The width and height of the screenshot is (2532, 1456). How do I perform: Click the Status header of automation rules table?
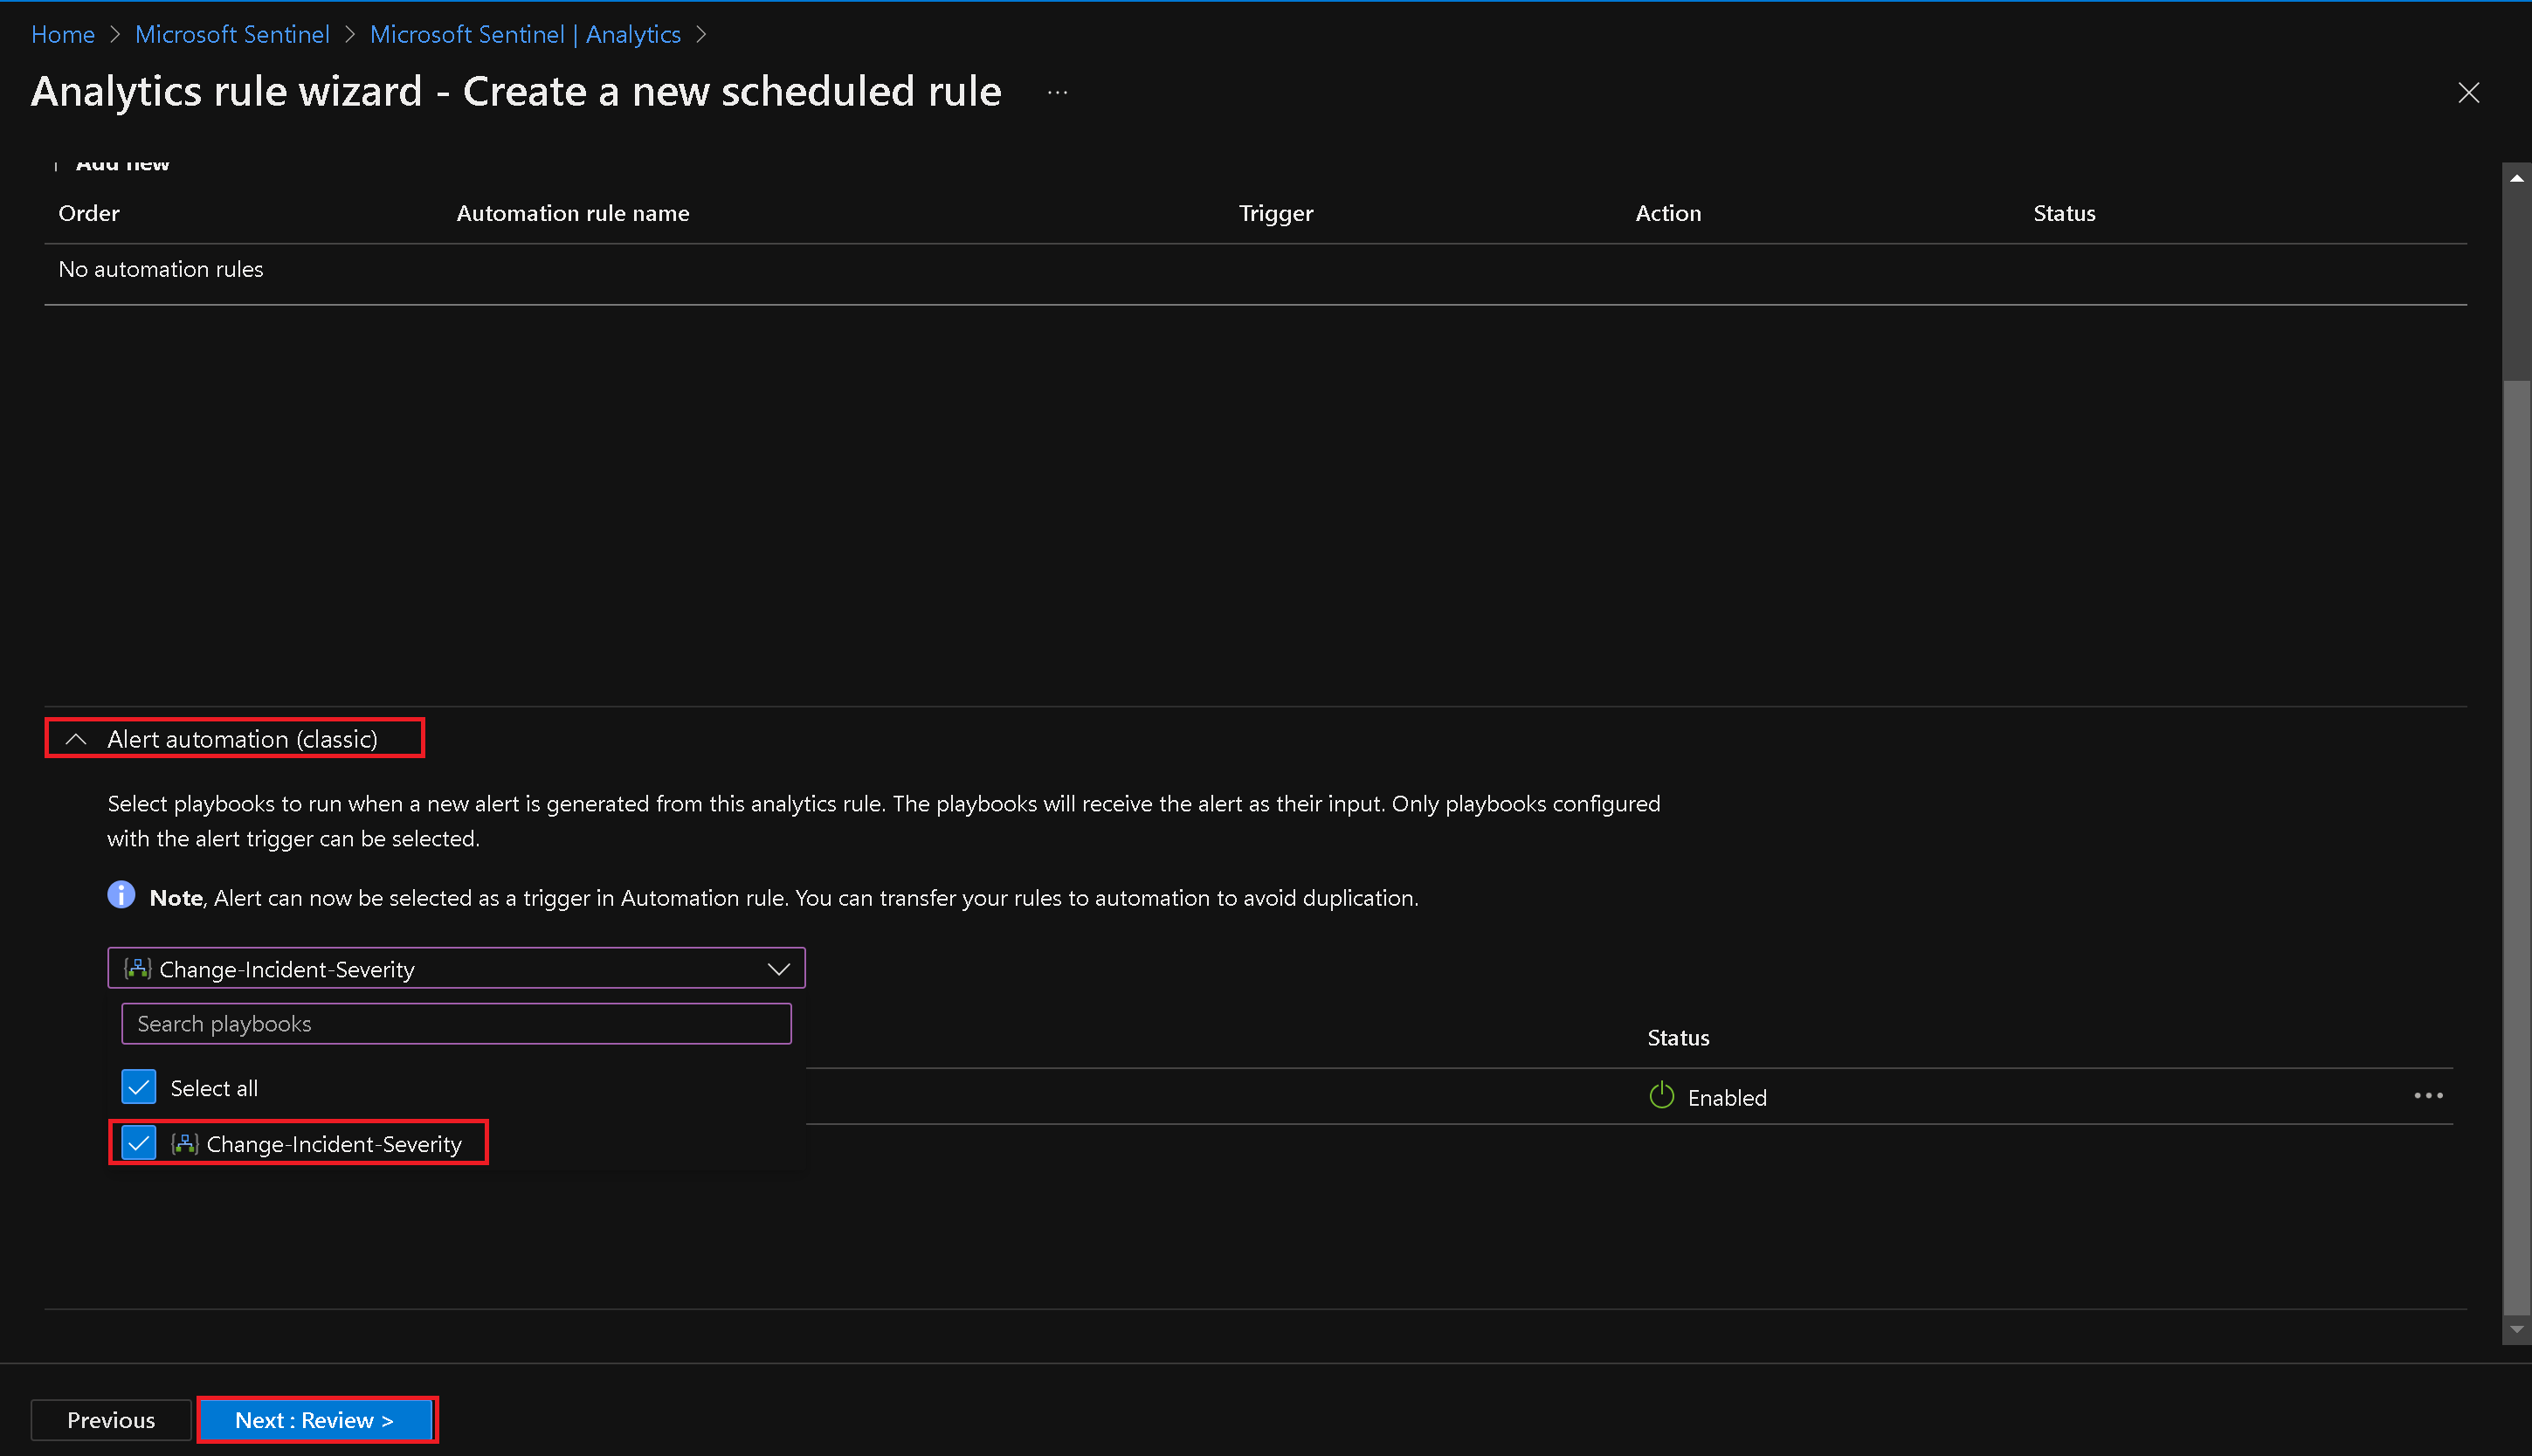[2064, 213]
